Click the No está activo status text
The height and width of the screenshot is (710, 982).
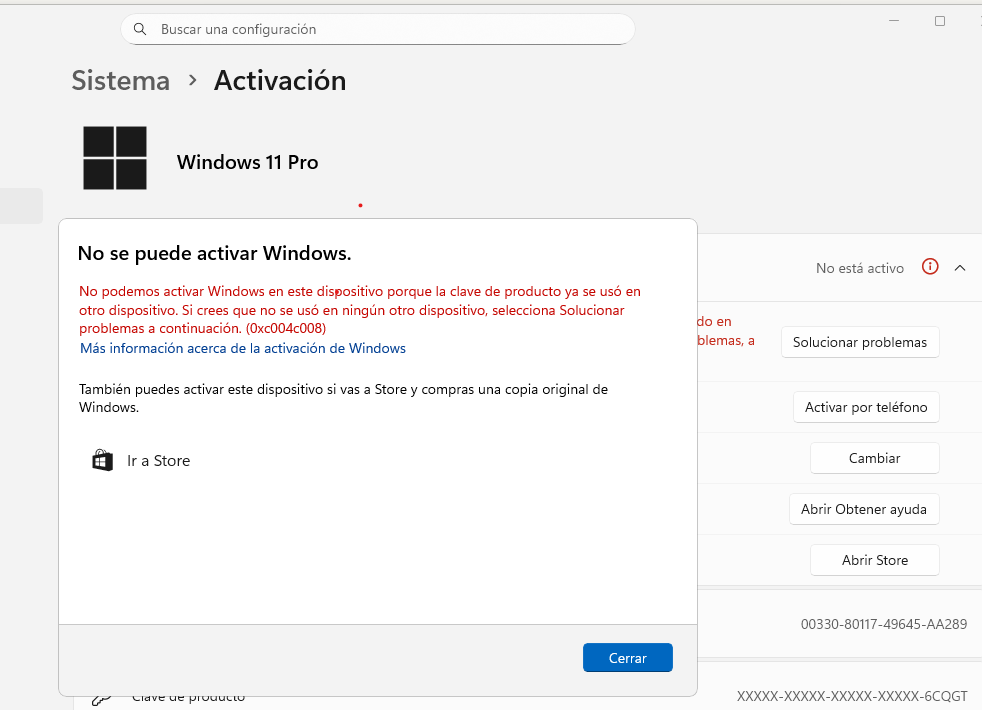point(860,269)
